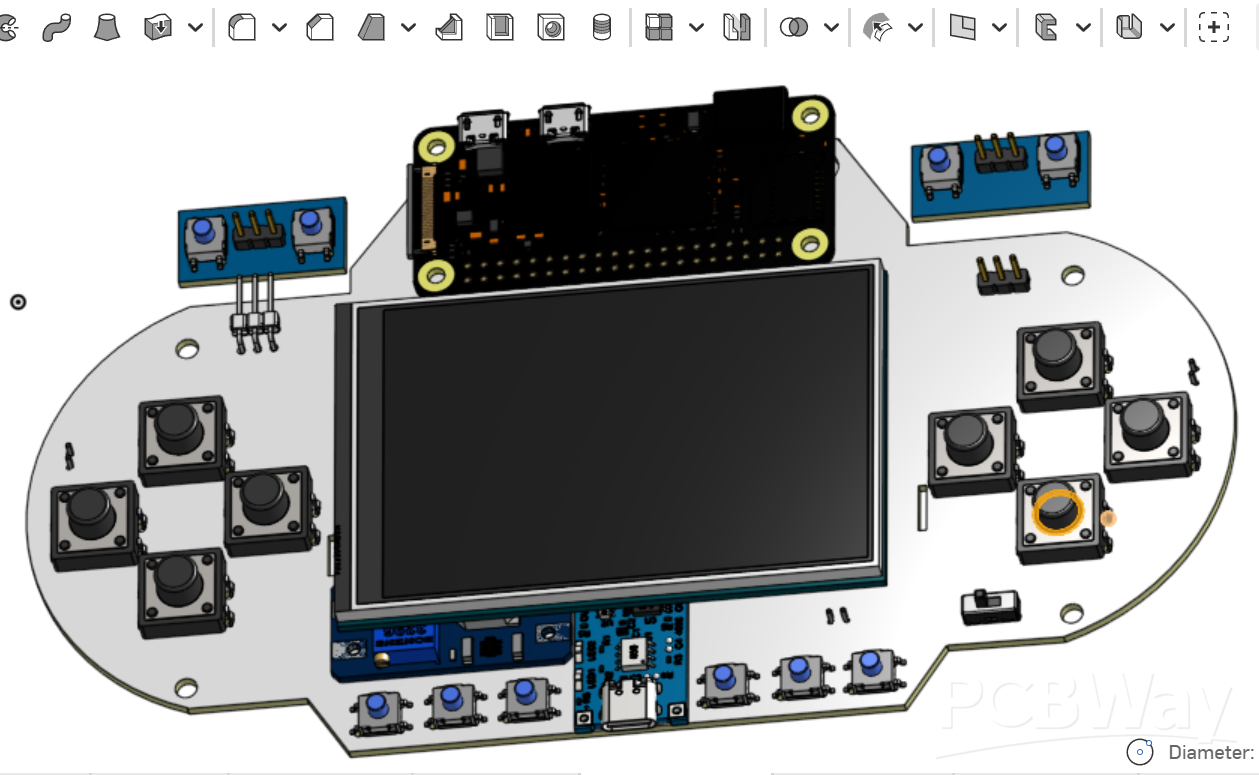
Task: Click the Diameter measurement icon
Action: [x=1140, y=752]
